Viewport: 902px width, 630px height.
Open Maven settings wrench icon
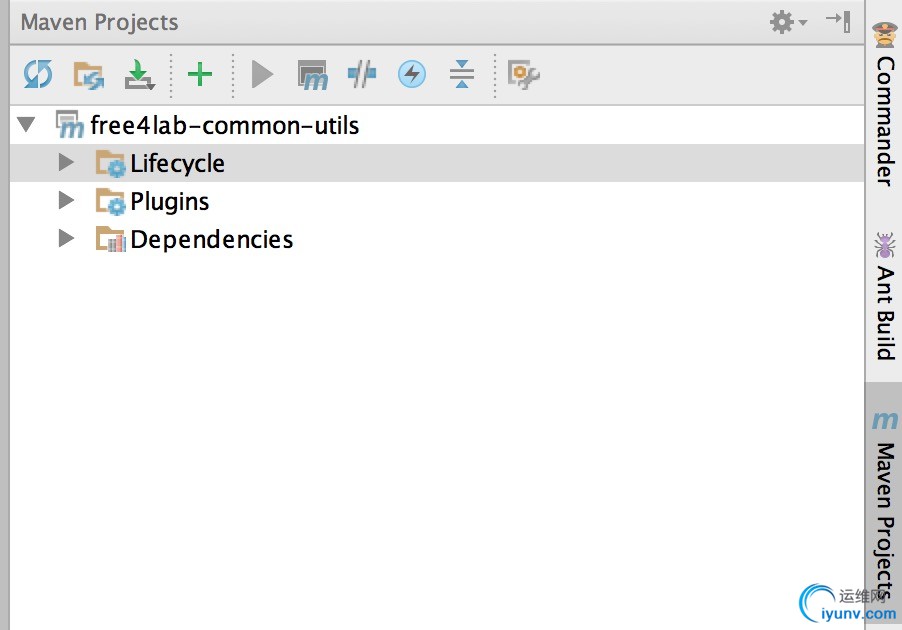point(523,75)
